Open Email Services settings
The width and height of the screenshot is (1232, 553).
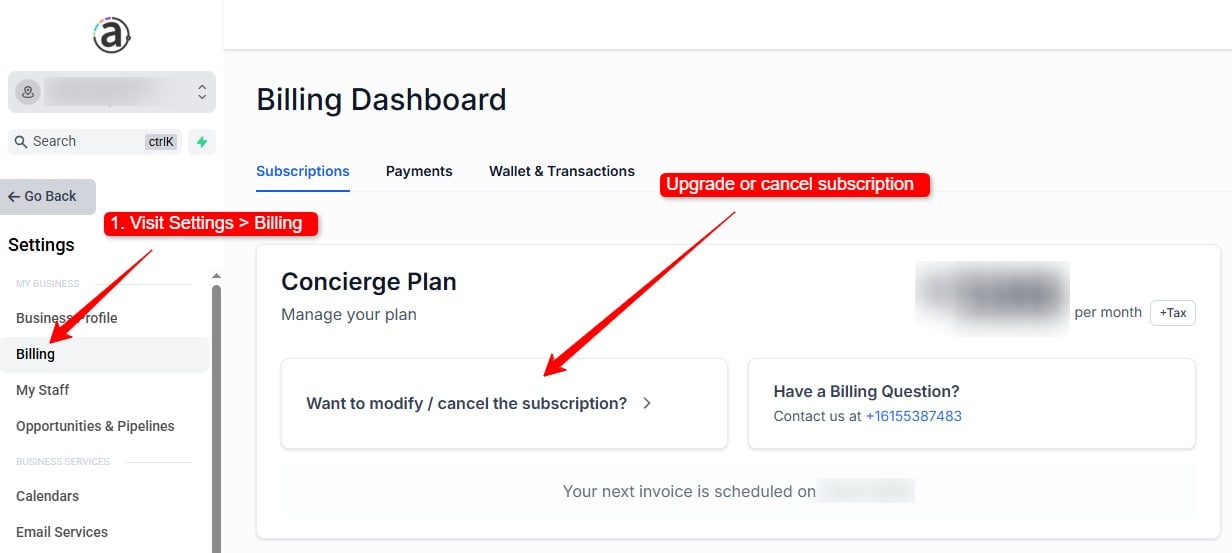[62, 532]
